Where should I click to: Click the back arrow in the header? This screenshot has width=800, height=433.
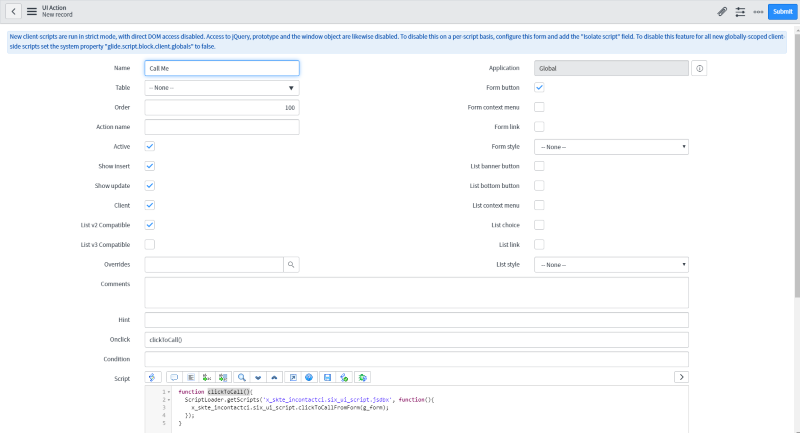(x=14, y=11)
